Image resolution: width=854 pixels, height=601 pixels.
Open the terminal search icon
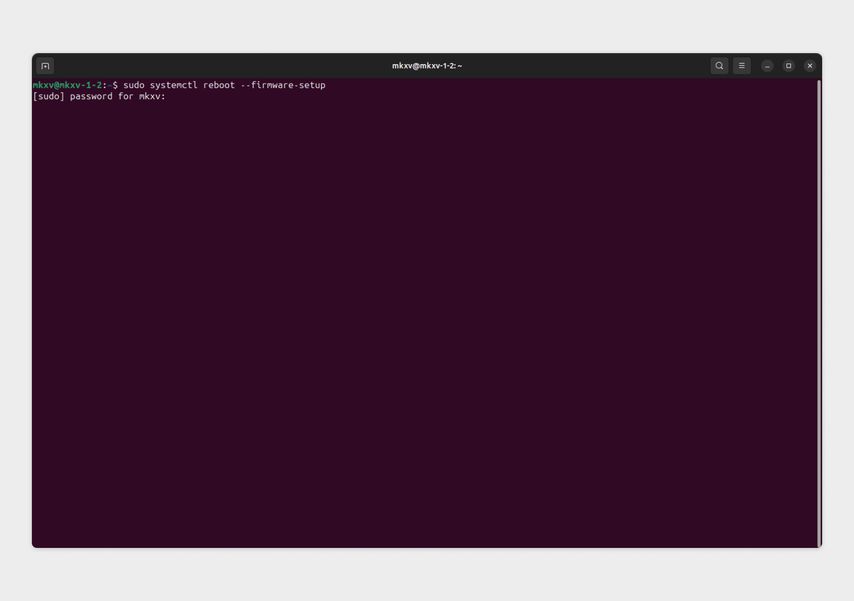pos(719,66)
